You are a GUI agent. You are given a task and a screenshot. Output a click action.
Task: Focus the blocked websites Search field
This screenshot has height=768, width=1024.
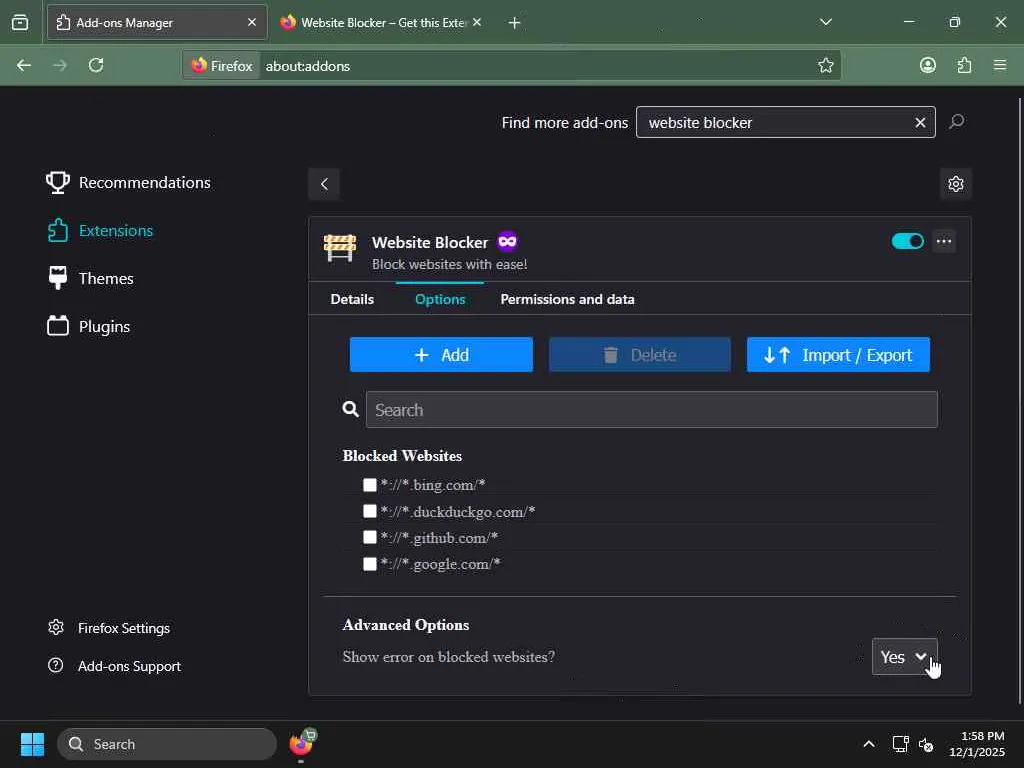click(x=651, y=410)
